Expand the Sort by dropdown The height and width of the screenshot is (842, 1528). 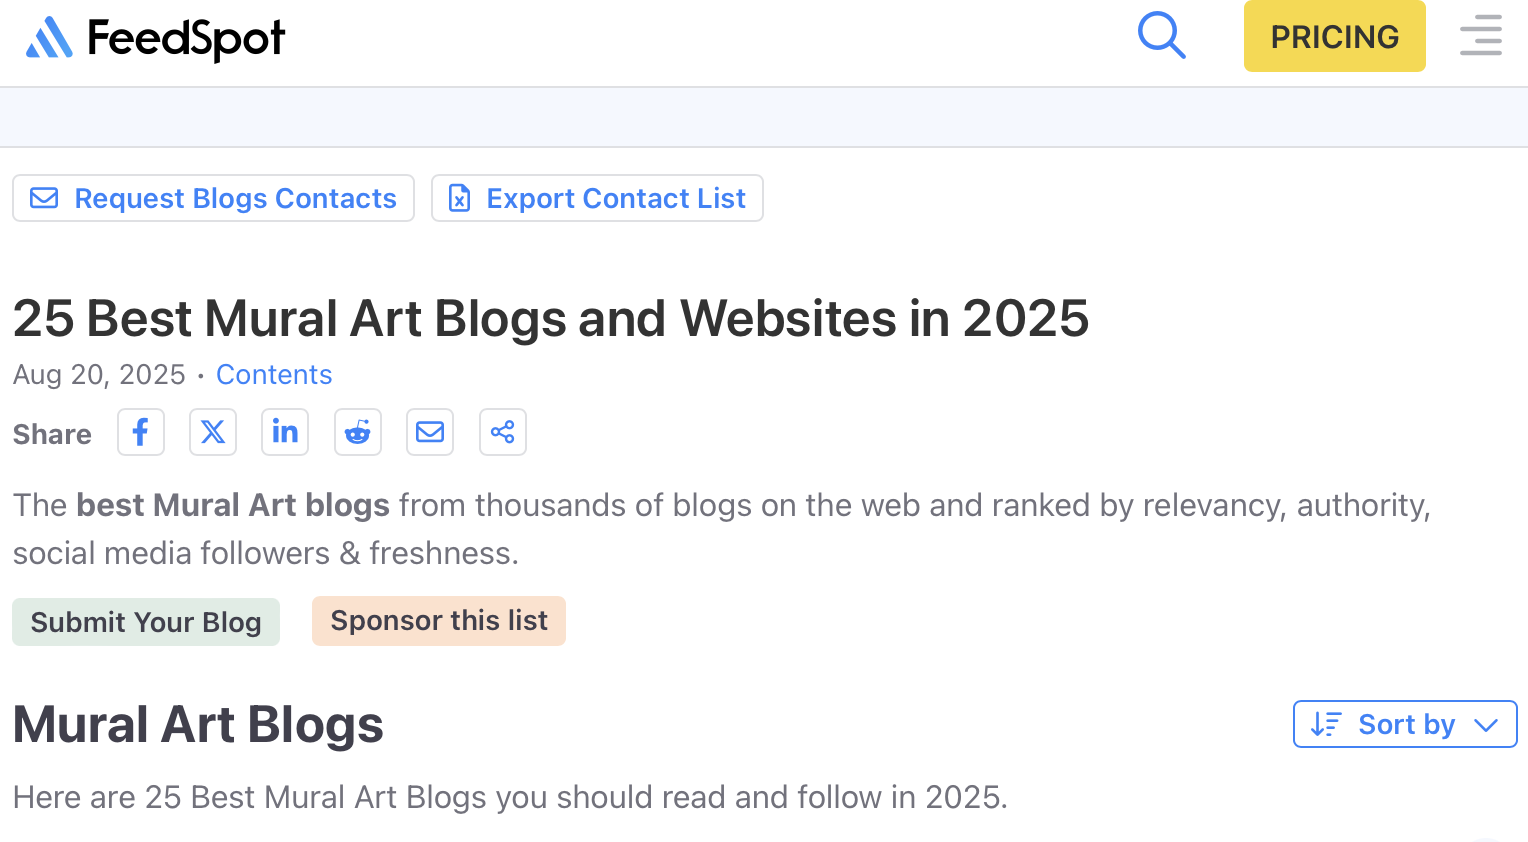[x=1405, y=724]
